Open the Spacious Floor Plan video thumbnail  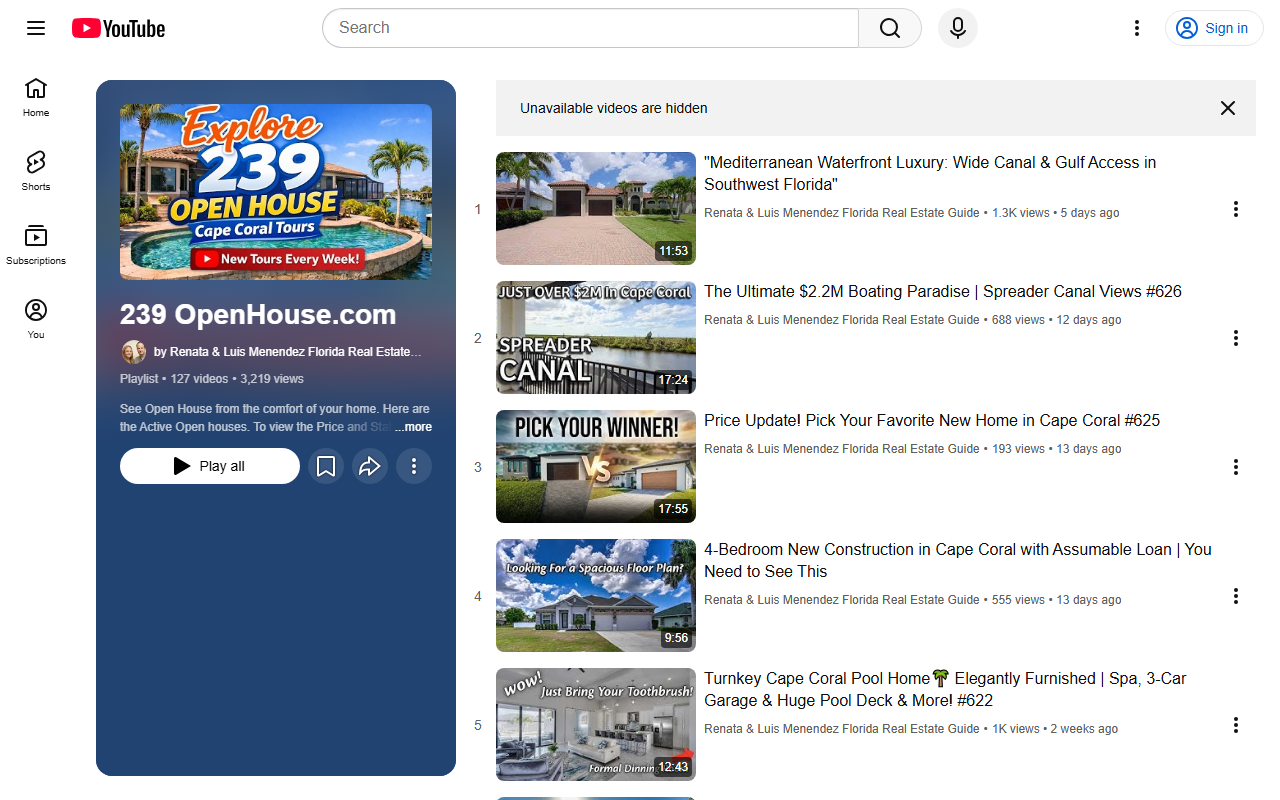tap(596, 595)
